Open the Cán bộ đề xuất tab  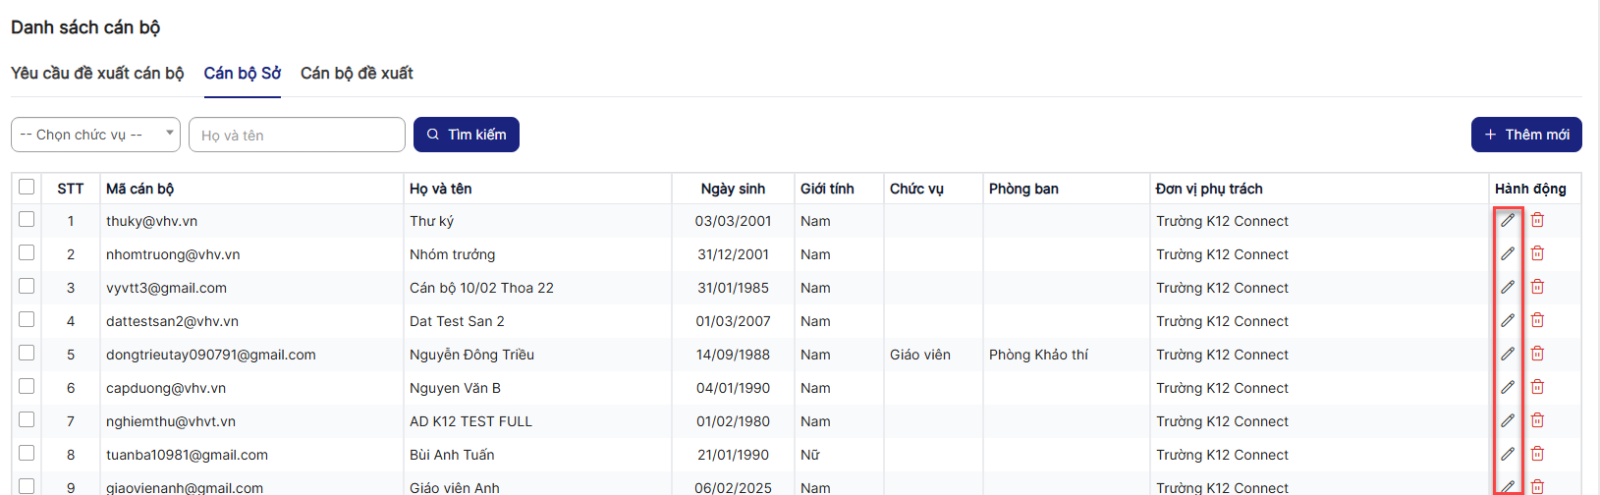356,73
